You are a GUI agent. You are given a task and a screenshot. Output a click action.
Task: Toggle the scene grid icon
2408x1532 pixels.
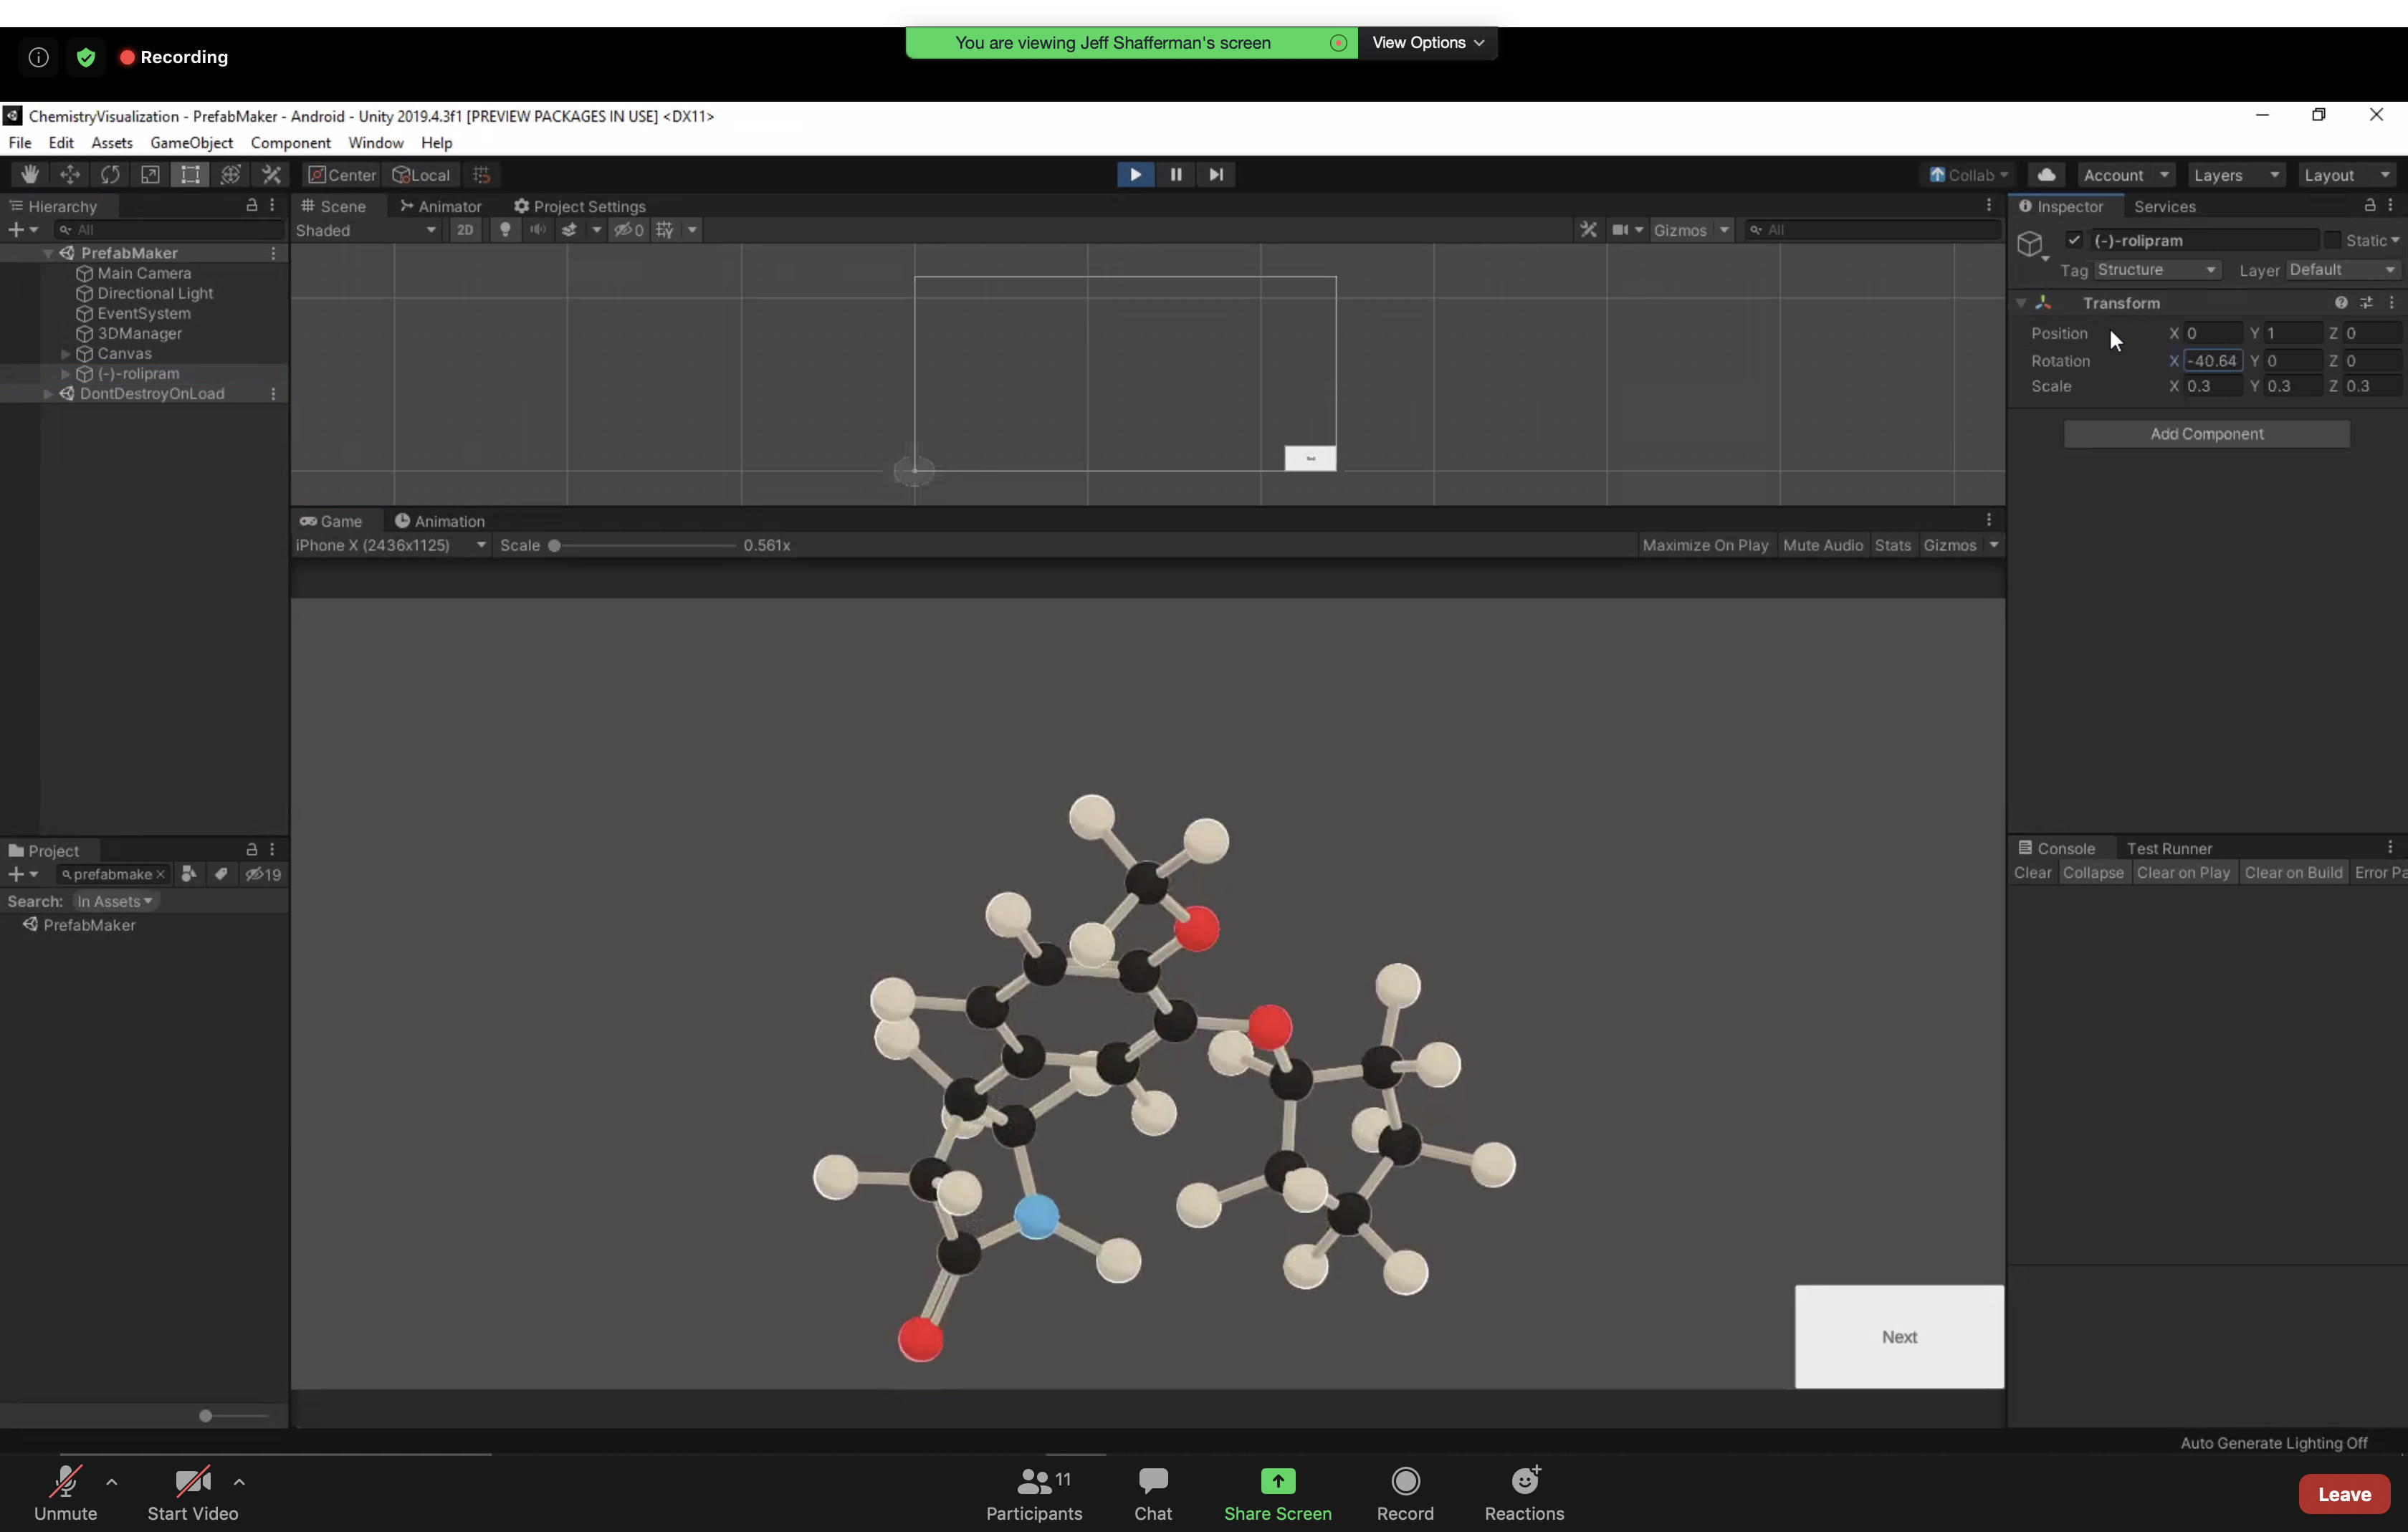coord(665,230)
